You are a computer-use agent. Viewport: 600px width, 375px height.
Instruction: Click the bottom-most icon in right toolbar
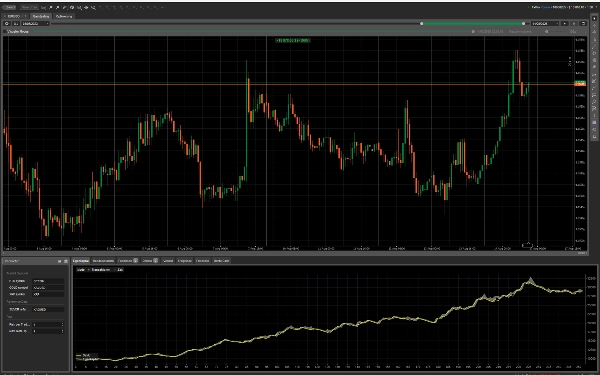click(594, 136)
